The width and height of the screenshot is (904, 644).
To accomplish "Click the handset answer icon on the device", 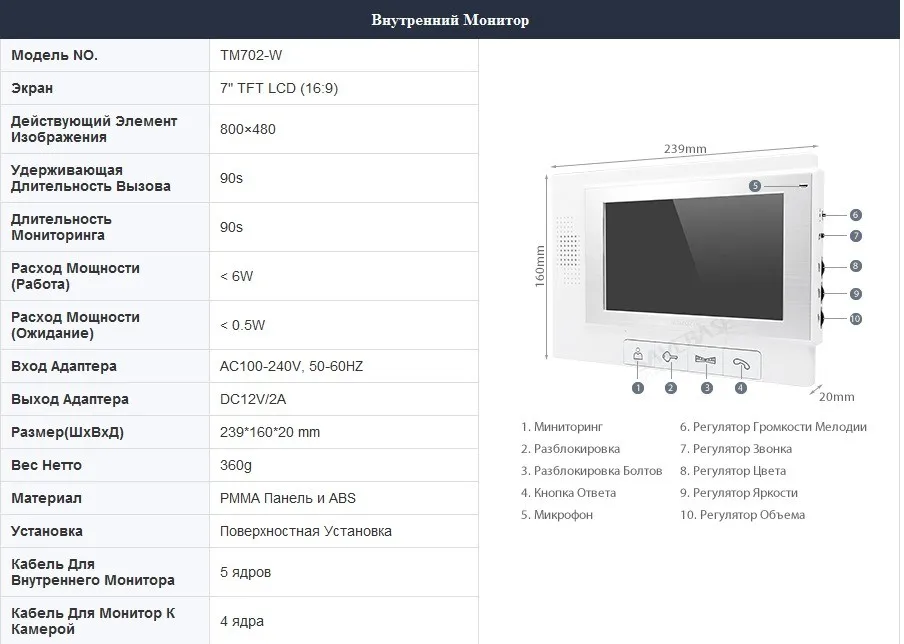I will 741,364.
